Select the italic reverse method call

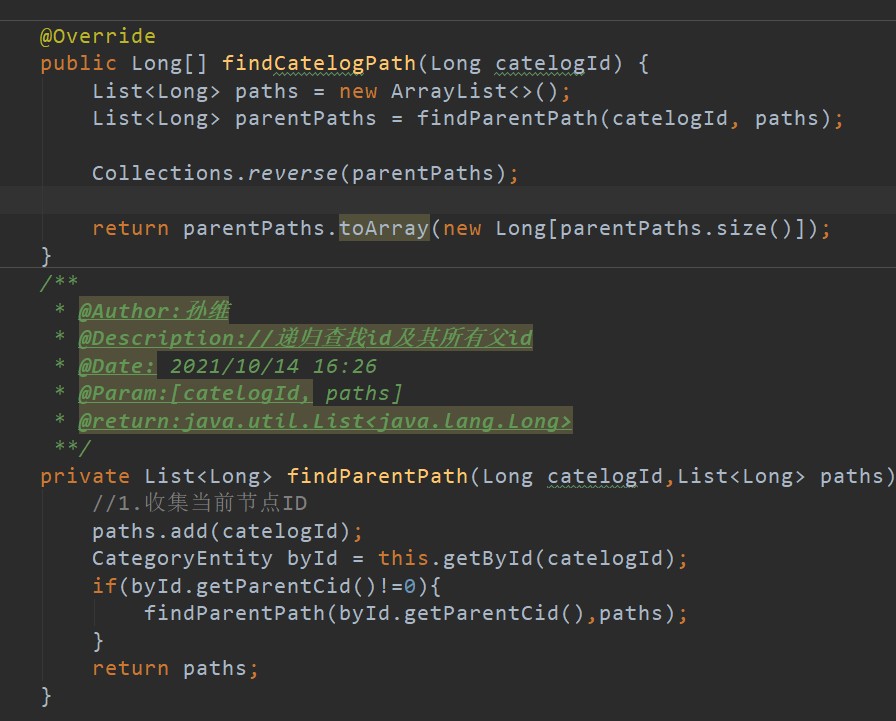tap(293, 173)
